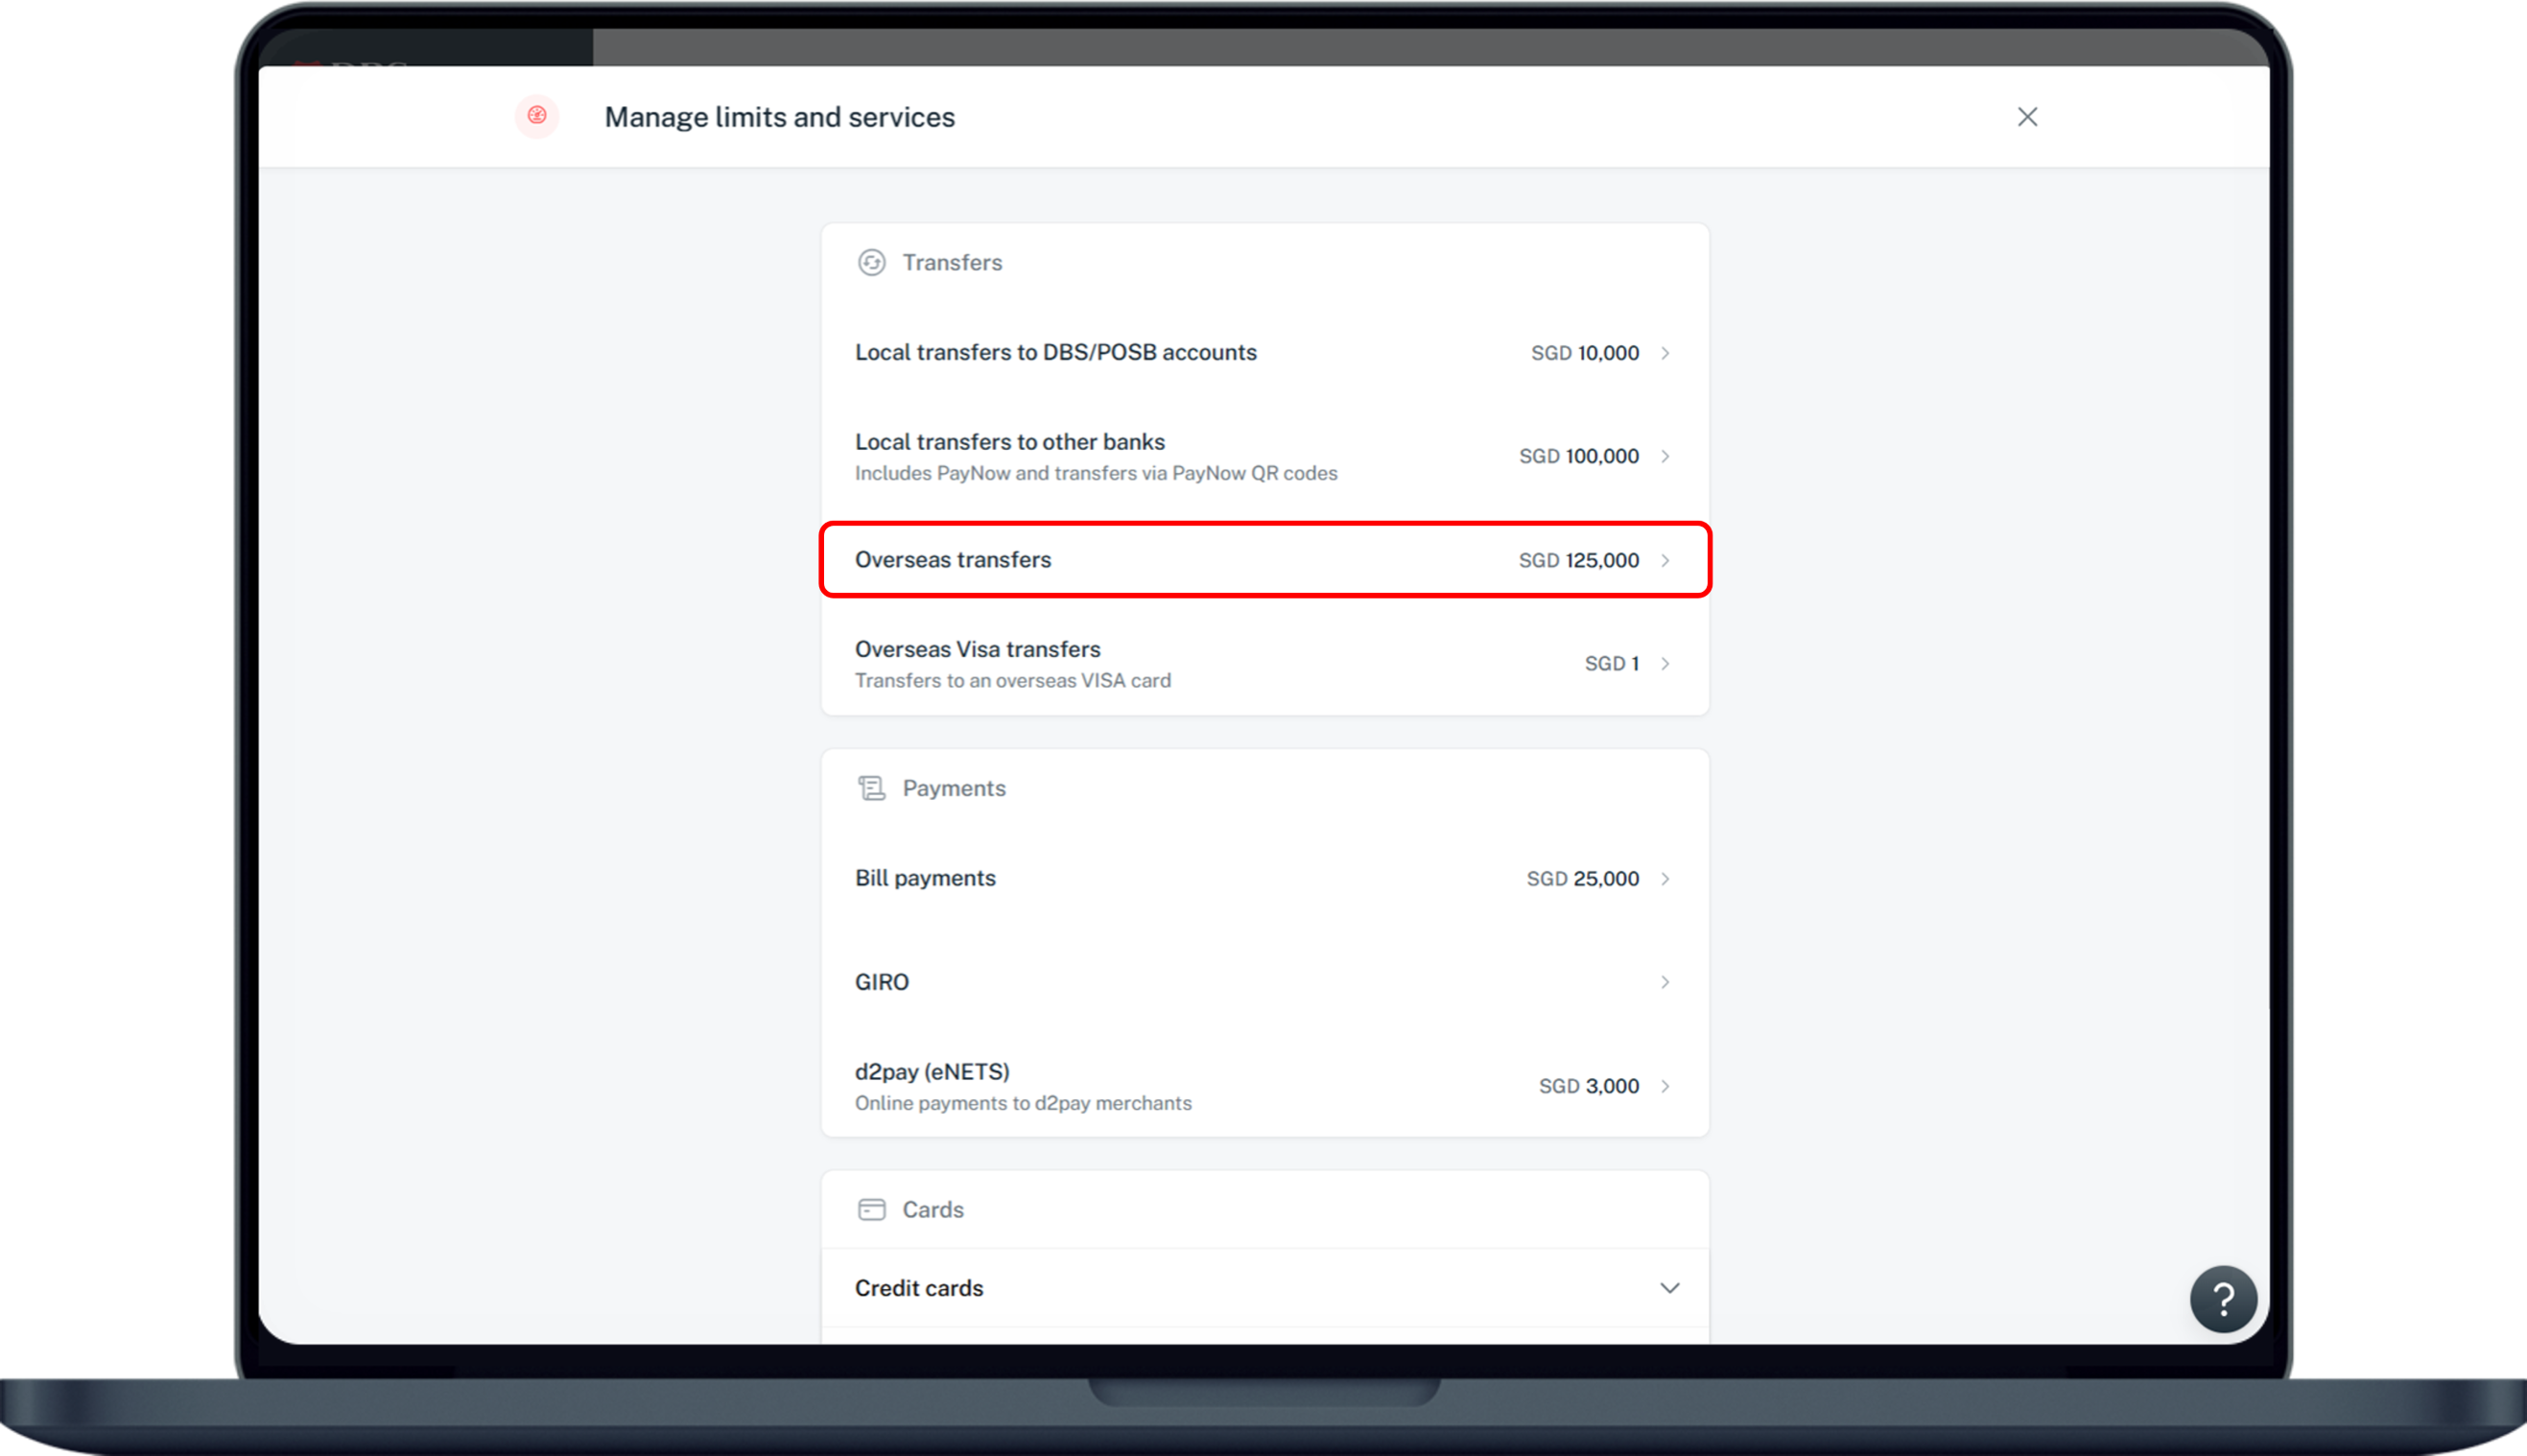Select Overseas transfers limit row
Screen dimensions: 2527x1456
click(x=952, y=560)
